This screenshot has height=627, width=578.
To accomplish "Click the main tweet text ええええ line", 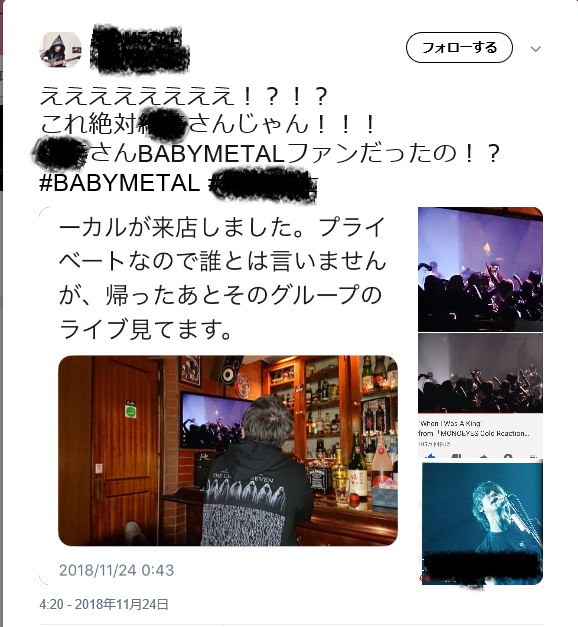I will [184, 96].
